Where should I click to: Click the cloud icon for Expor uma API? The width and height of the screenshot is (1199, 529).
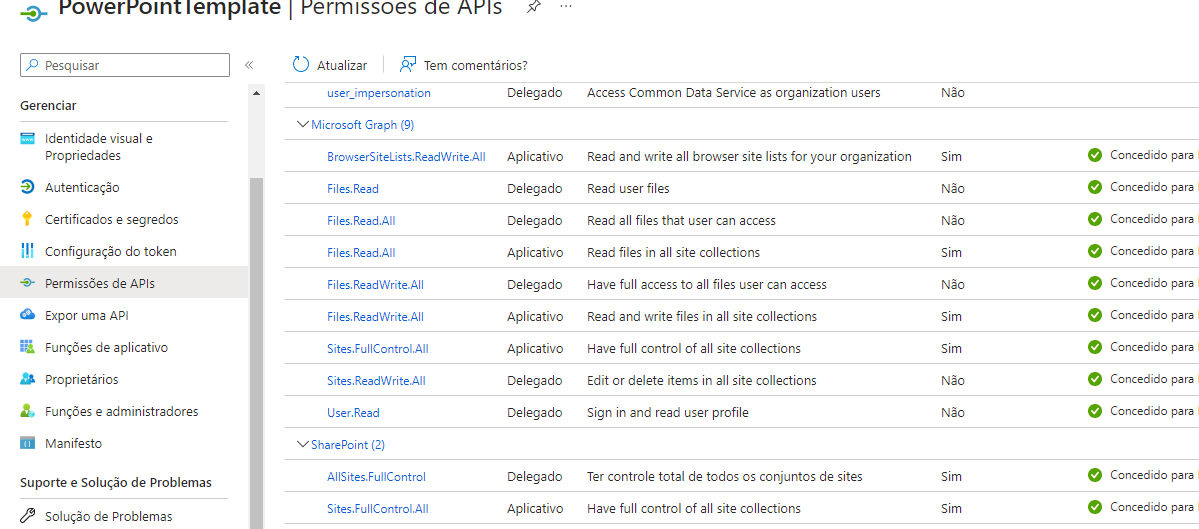28,315
